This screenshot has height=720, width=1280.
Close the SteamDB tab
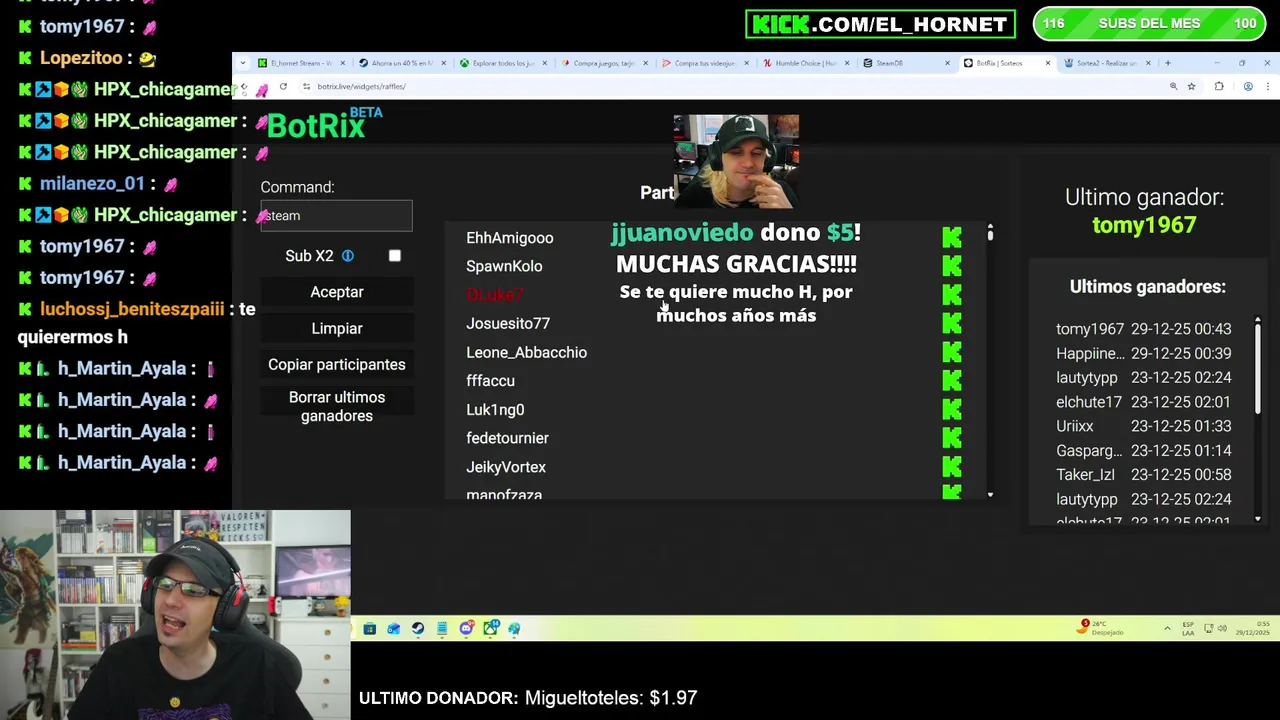coord(947,63)
